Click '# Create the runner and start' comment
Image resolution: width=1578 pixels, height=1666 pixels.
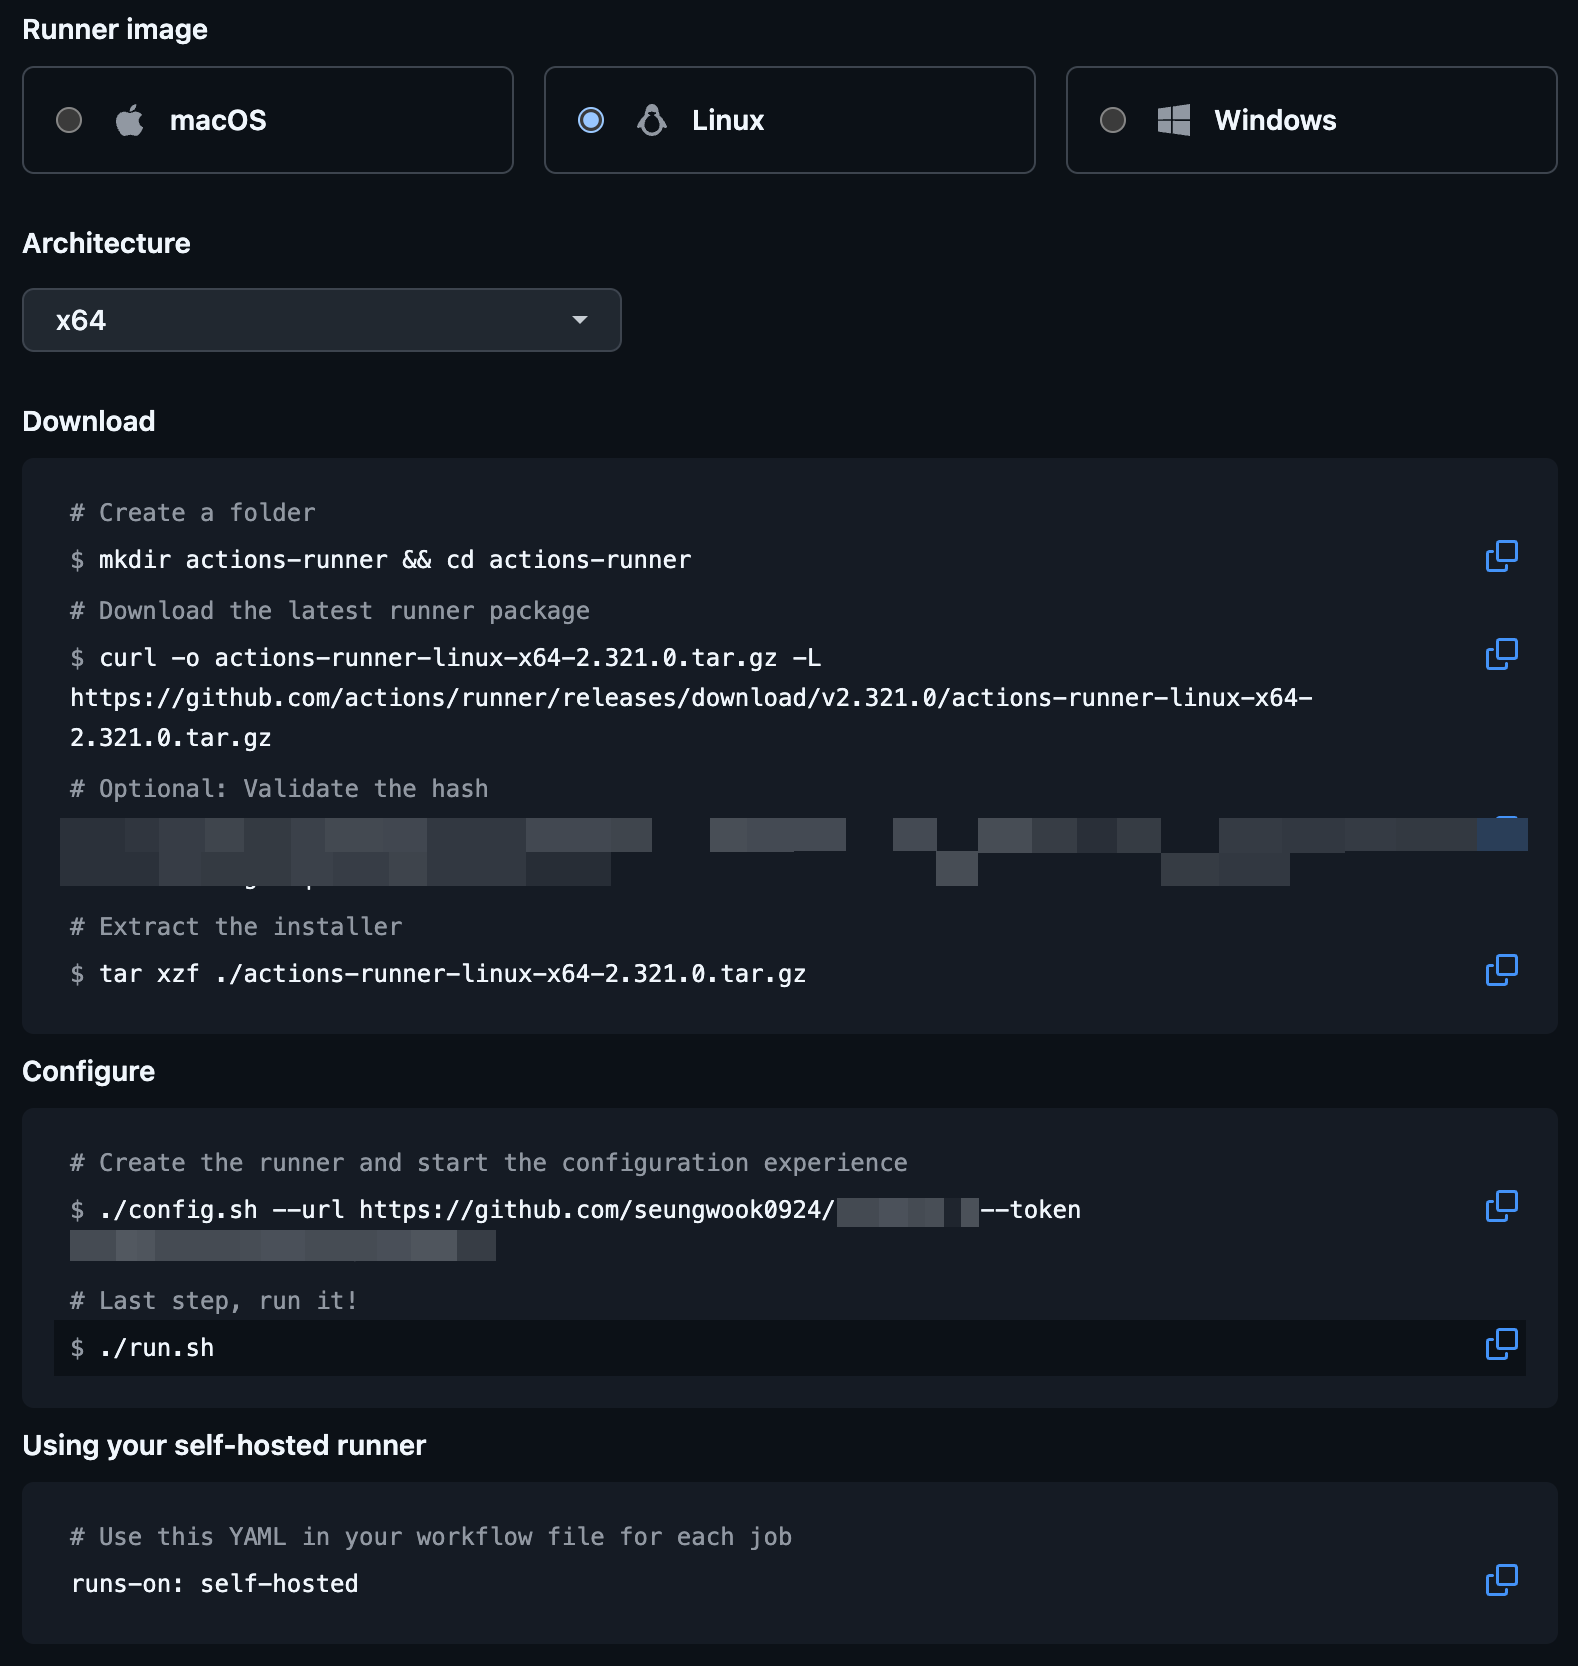point(489,1163)
